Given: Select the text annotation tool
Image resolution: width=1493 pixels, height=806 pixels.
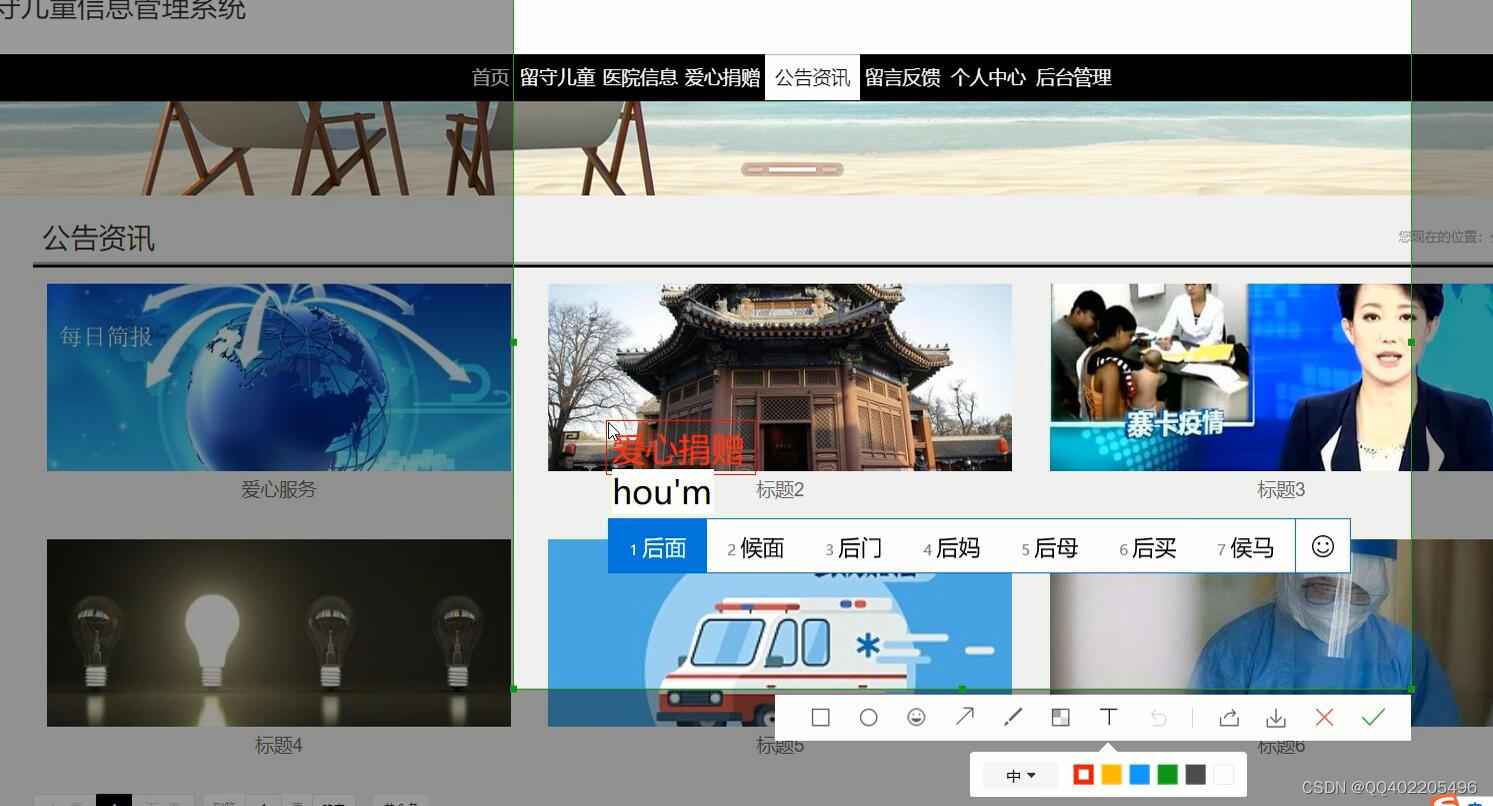Looking at the screenshot, I should 1108,717.
